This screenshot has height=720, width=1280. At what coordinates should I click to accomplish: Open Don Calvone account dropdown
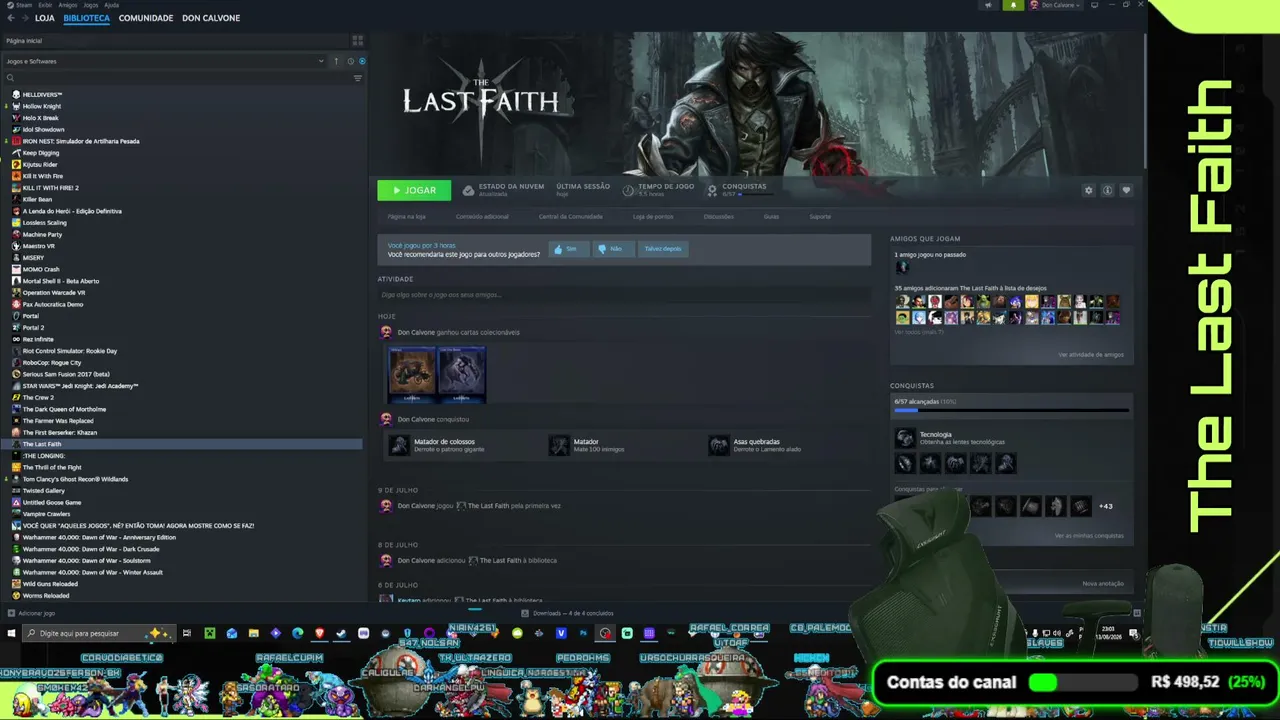coord(1056,5)
